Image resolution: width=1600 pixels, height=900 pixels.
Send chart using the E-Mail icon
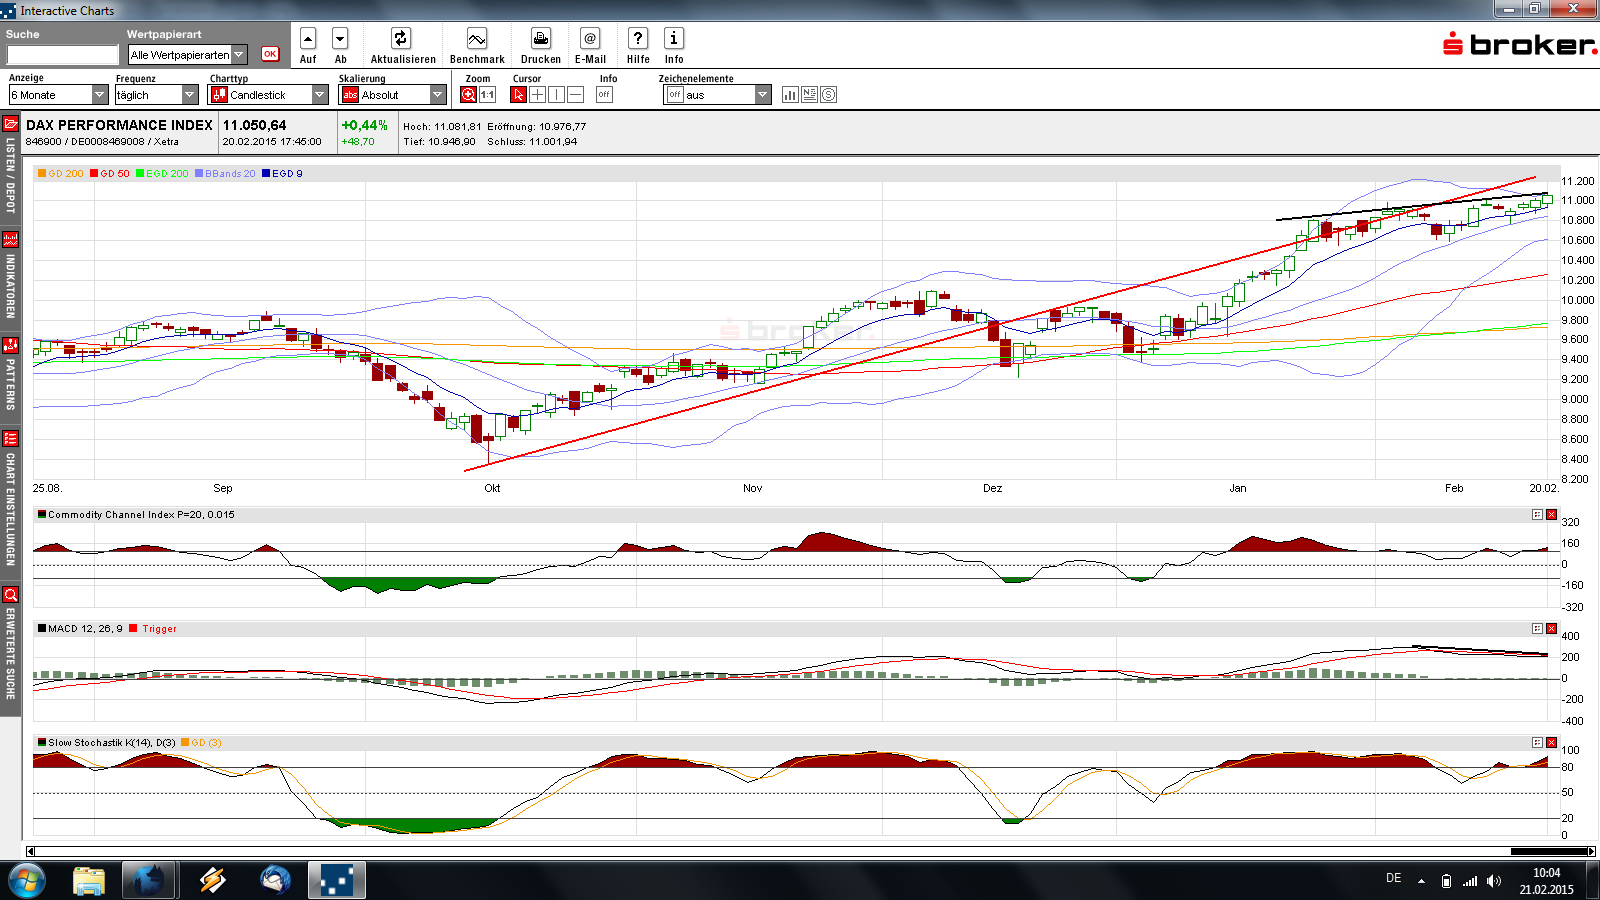[x=590, y=39]
